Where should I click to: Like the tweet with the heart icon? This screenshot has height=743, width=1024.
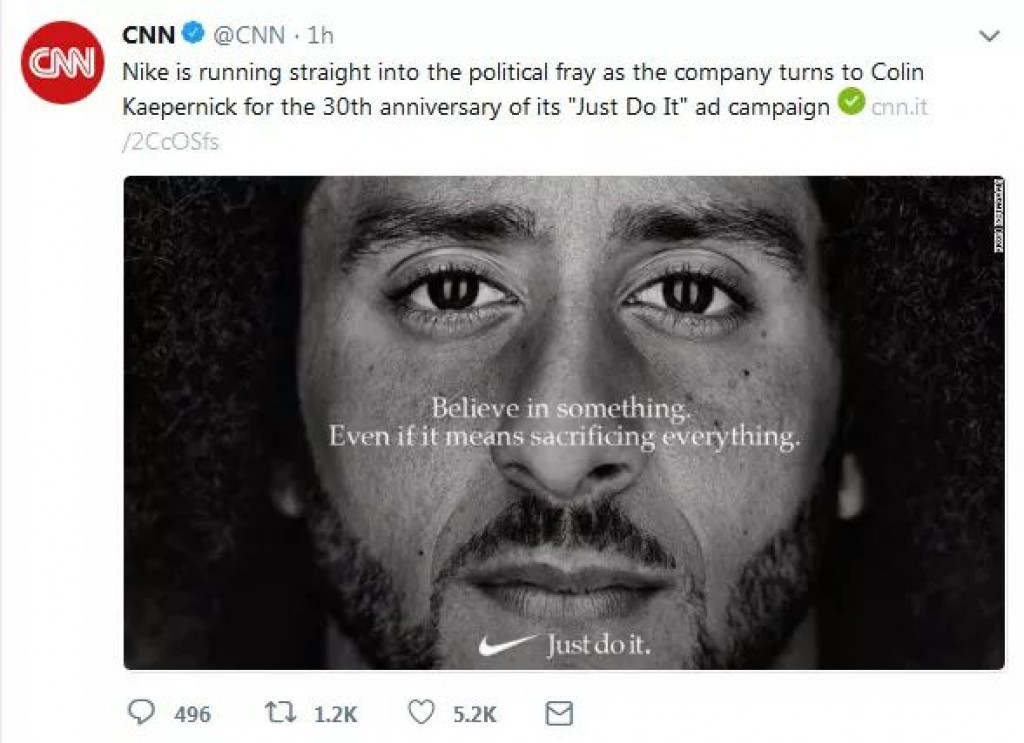(421, 713)
